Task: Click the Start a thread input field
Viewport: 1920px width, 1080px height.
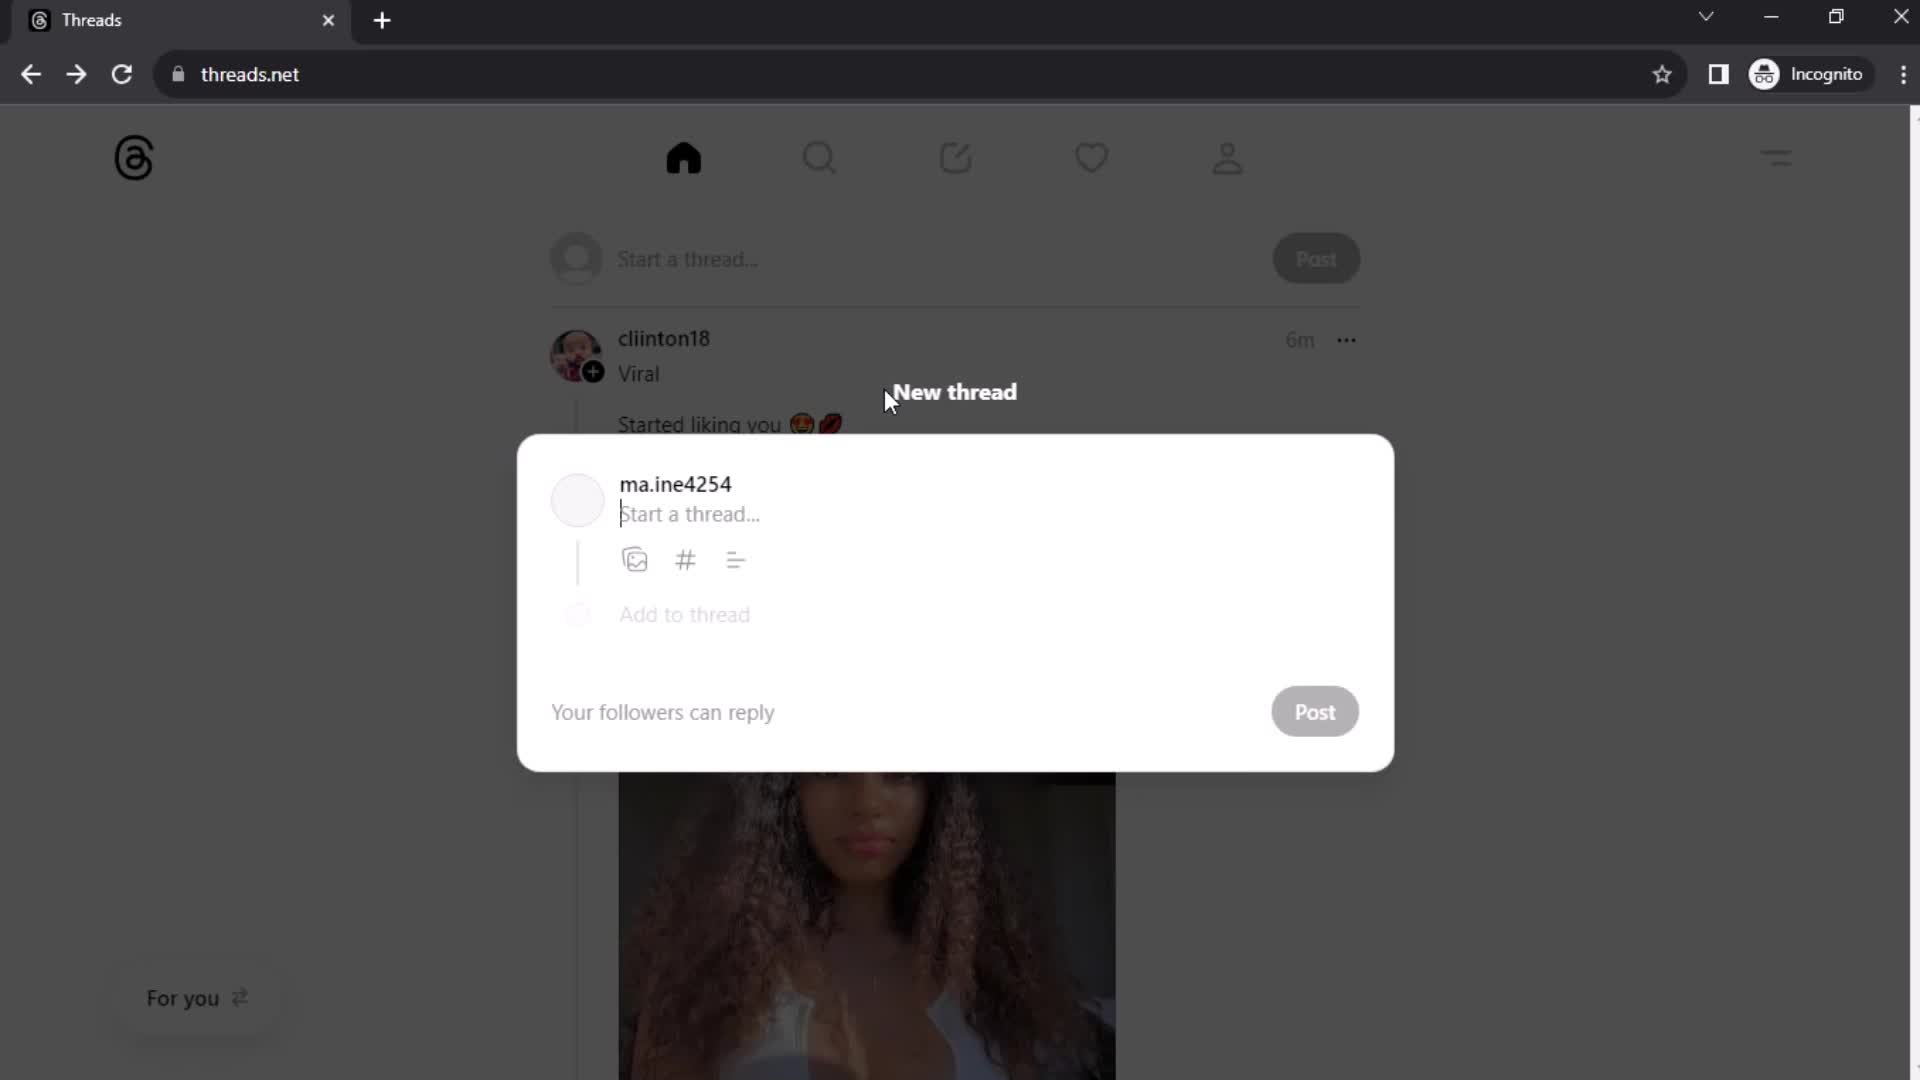Action: pos(690,513)
